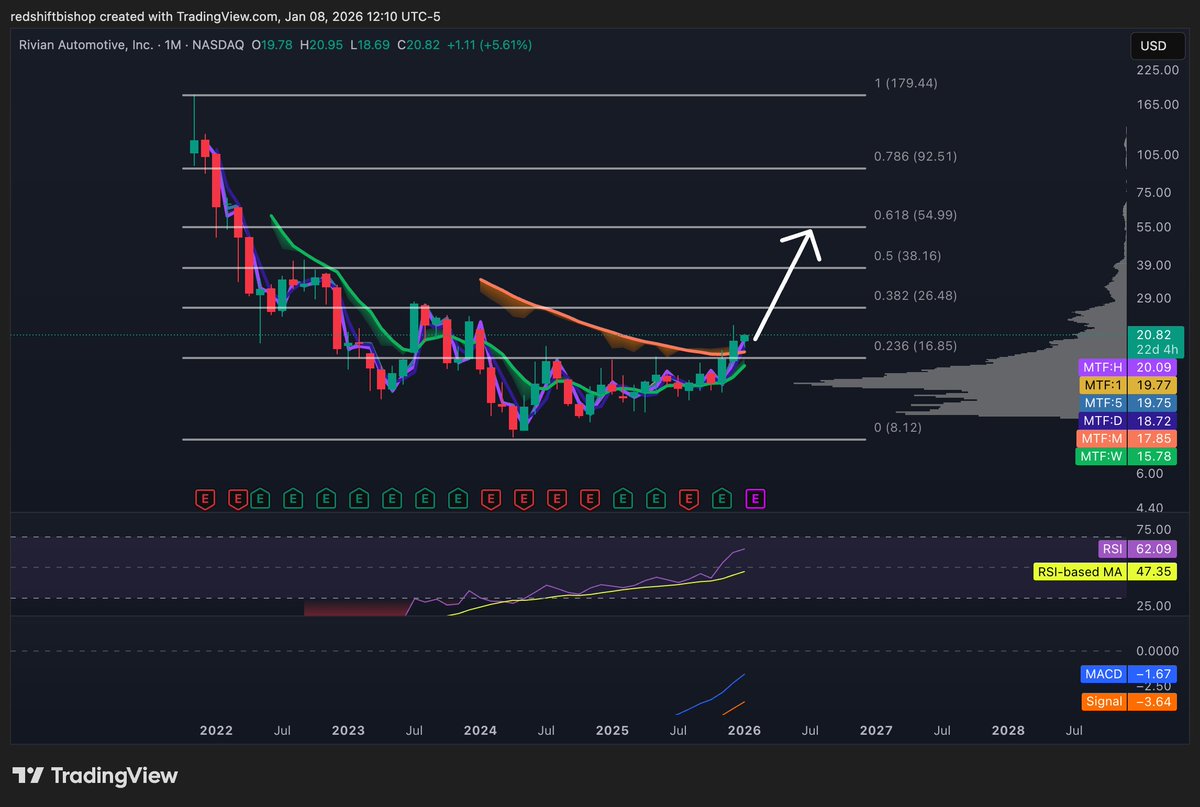Click 105.00 on the price axis
Screen dimensions: 1200x807
tap(1156, 155)
